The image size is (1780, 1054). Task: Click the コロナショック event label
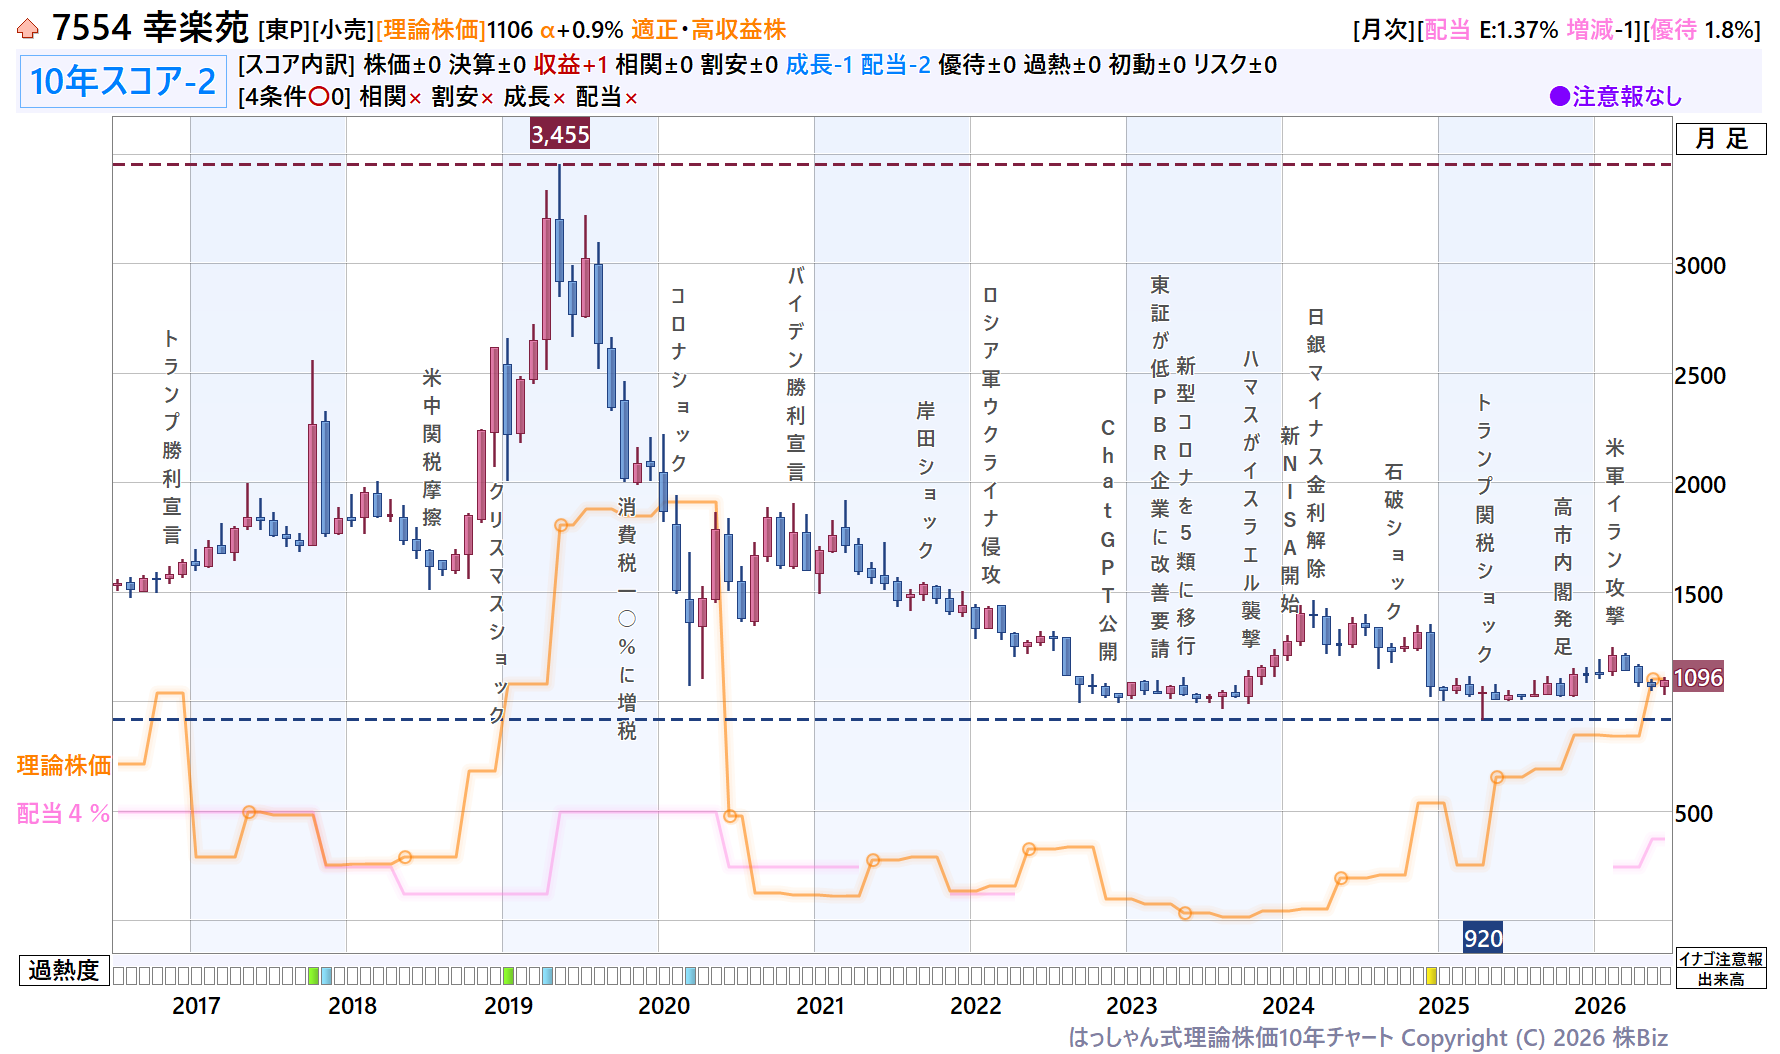coord(679,379)
